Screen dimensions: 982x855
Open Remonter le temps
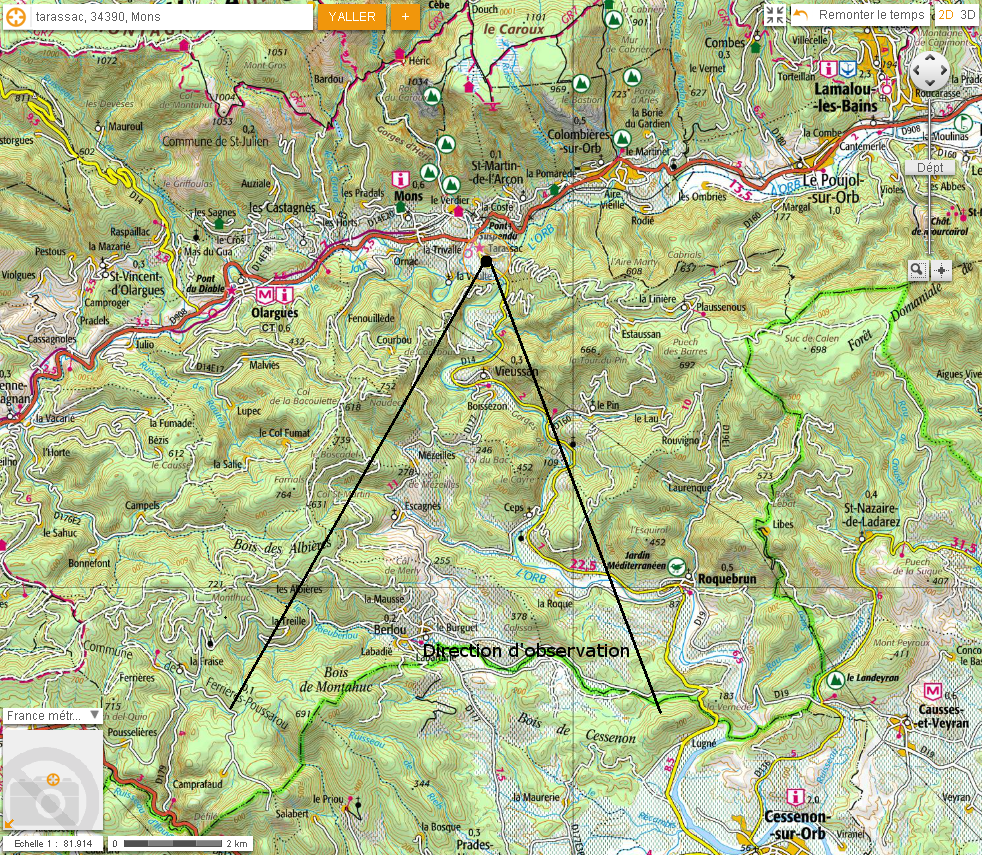point(860,15)
